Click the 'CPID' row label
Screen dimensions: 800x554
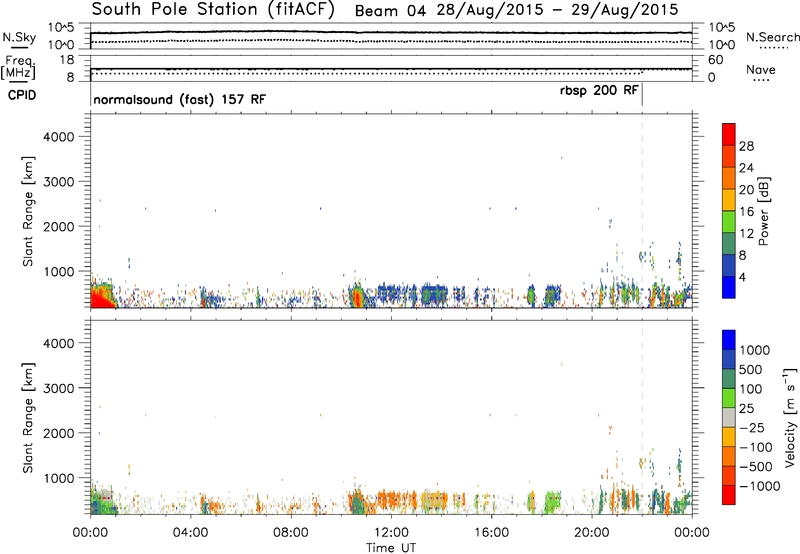click(22, 95)
